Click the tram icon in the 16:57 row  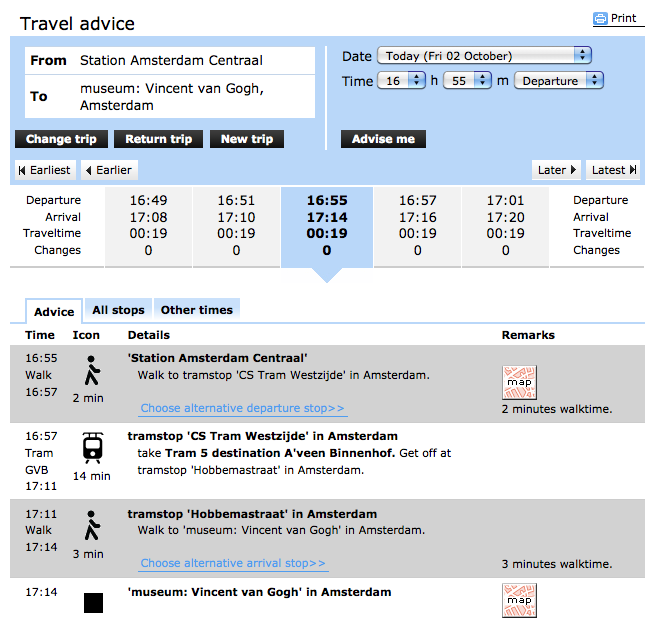[x=92, y=449]
